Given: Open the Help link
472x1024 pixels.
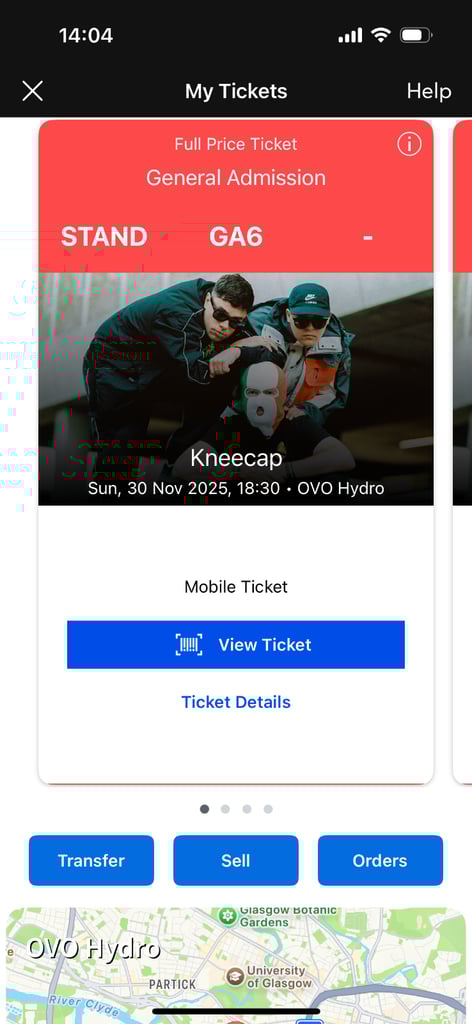Looking at the screenshot, I should (429, 91).
